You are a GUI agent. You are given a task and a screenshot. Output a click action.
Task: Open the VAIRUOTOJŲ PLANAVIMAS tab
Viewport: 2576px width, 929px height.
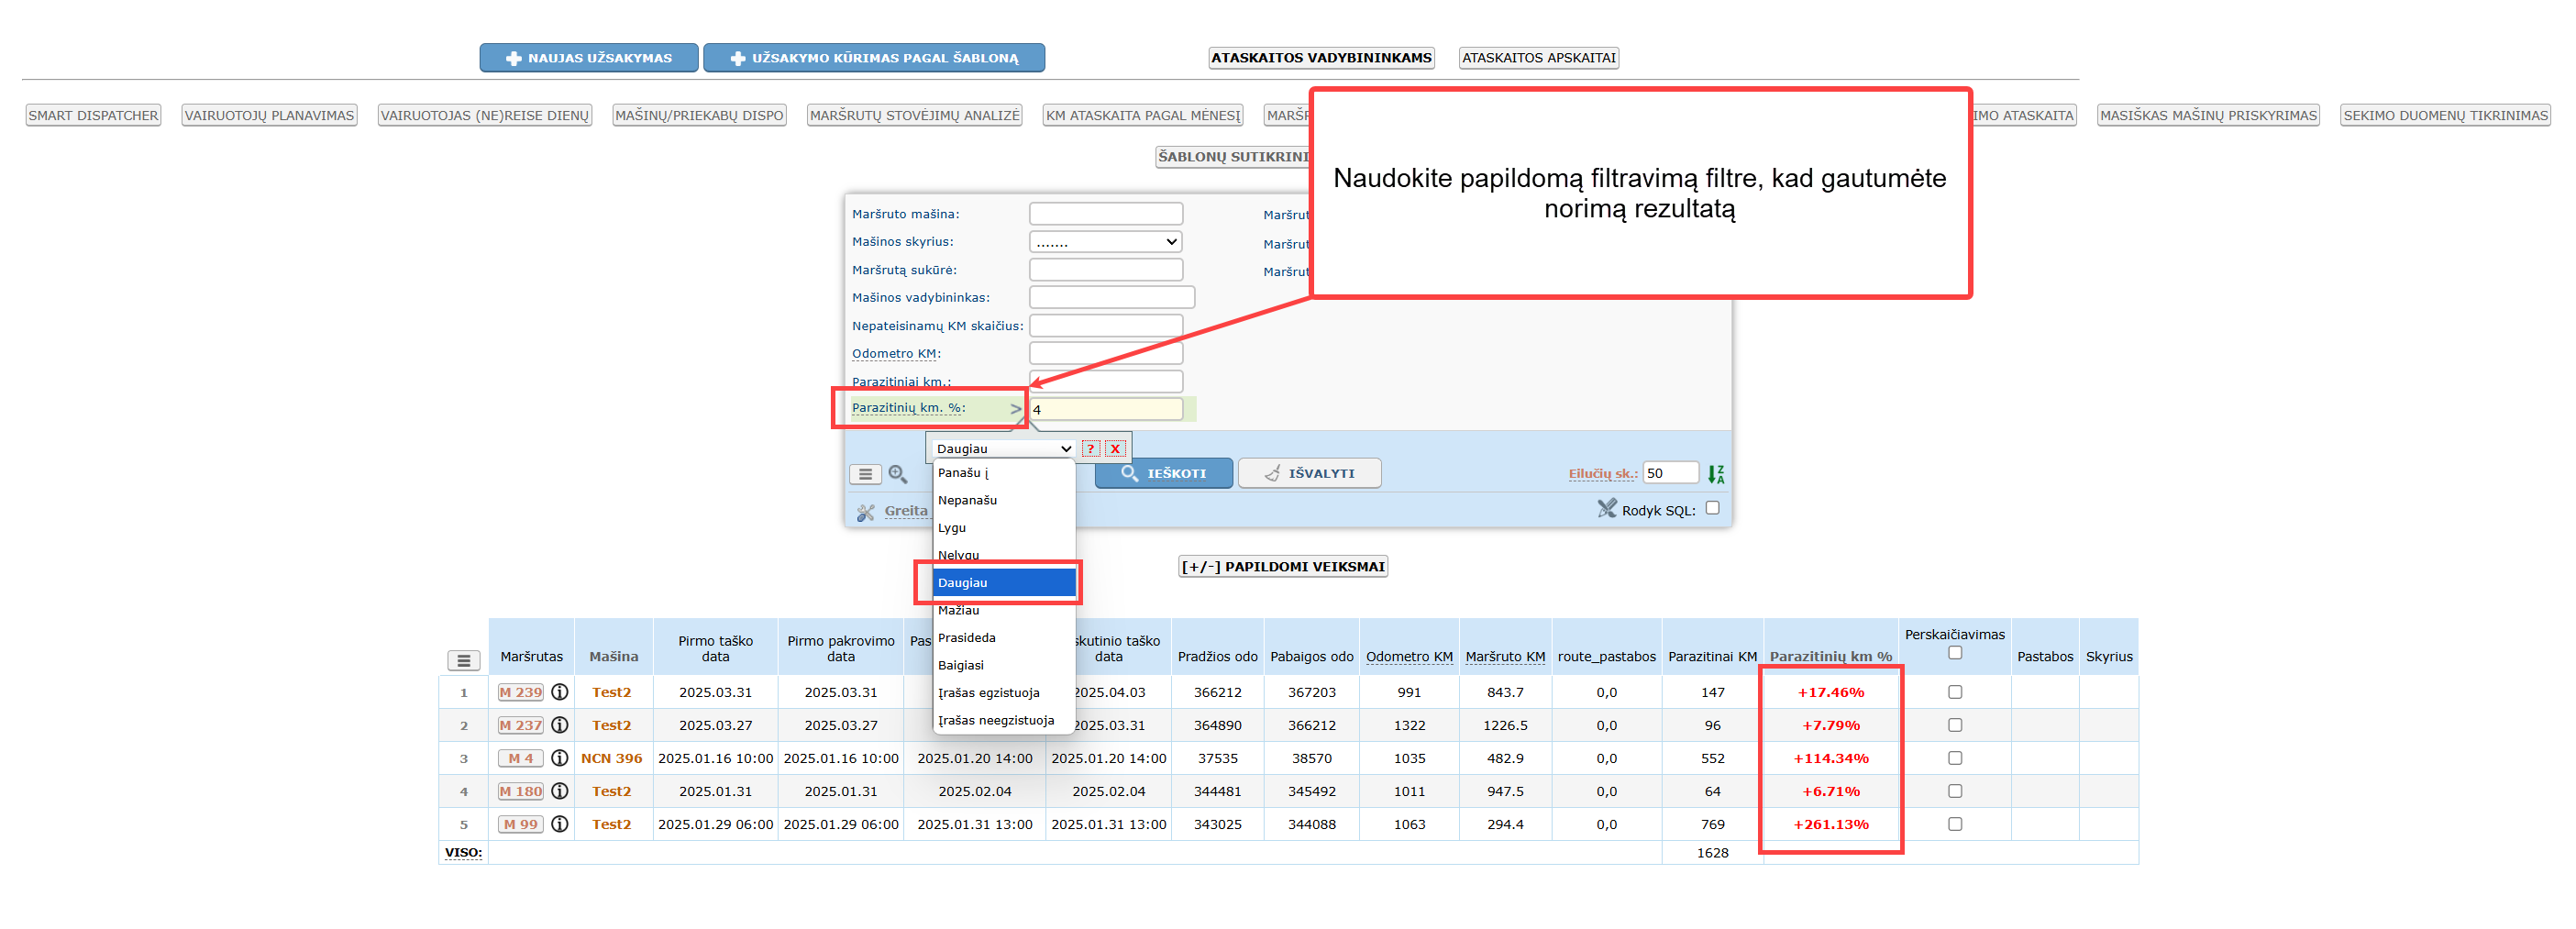[x=269, y=116]
